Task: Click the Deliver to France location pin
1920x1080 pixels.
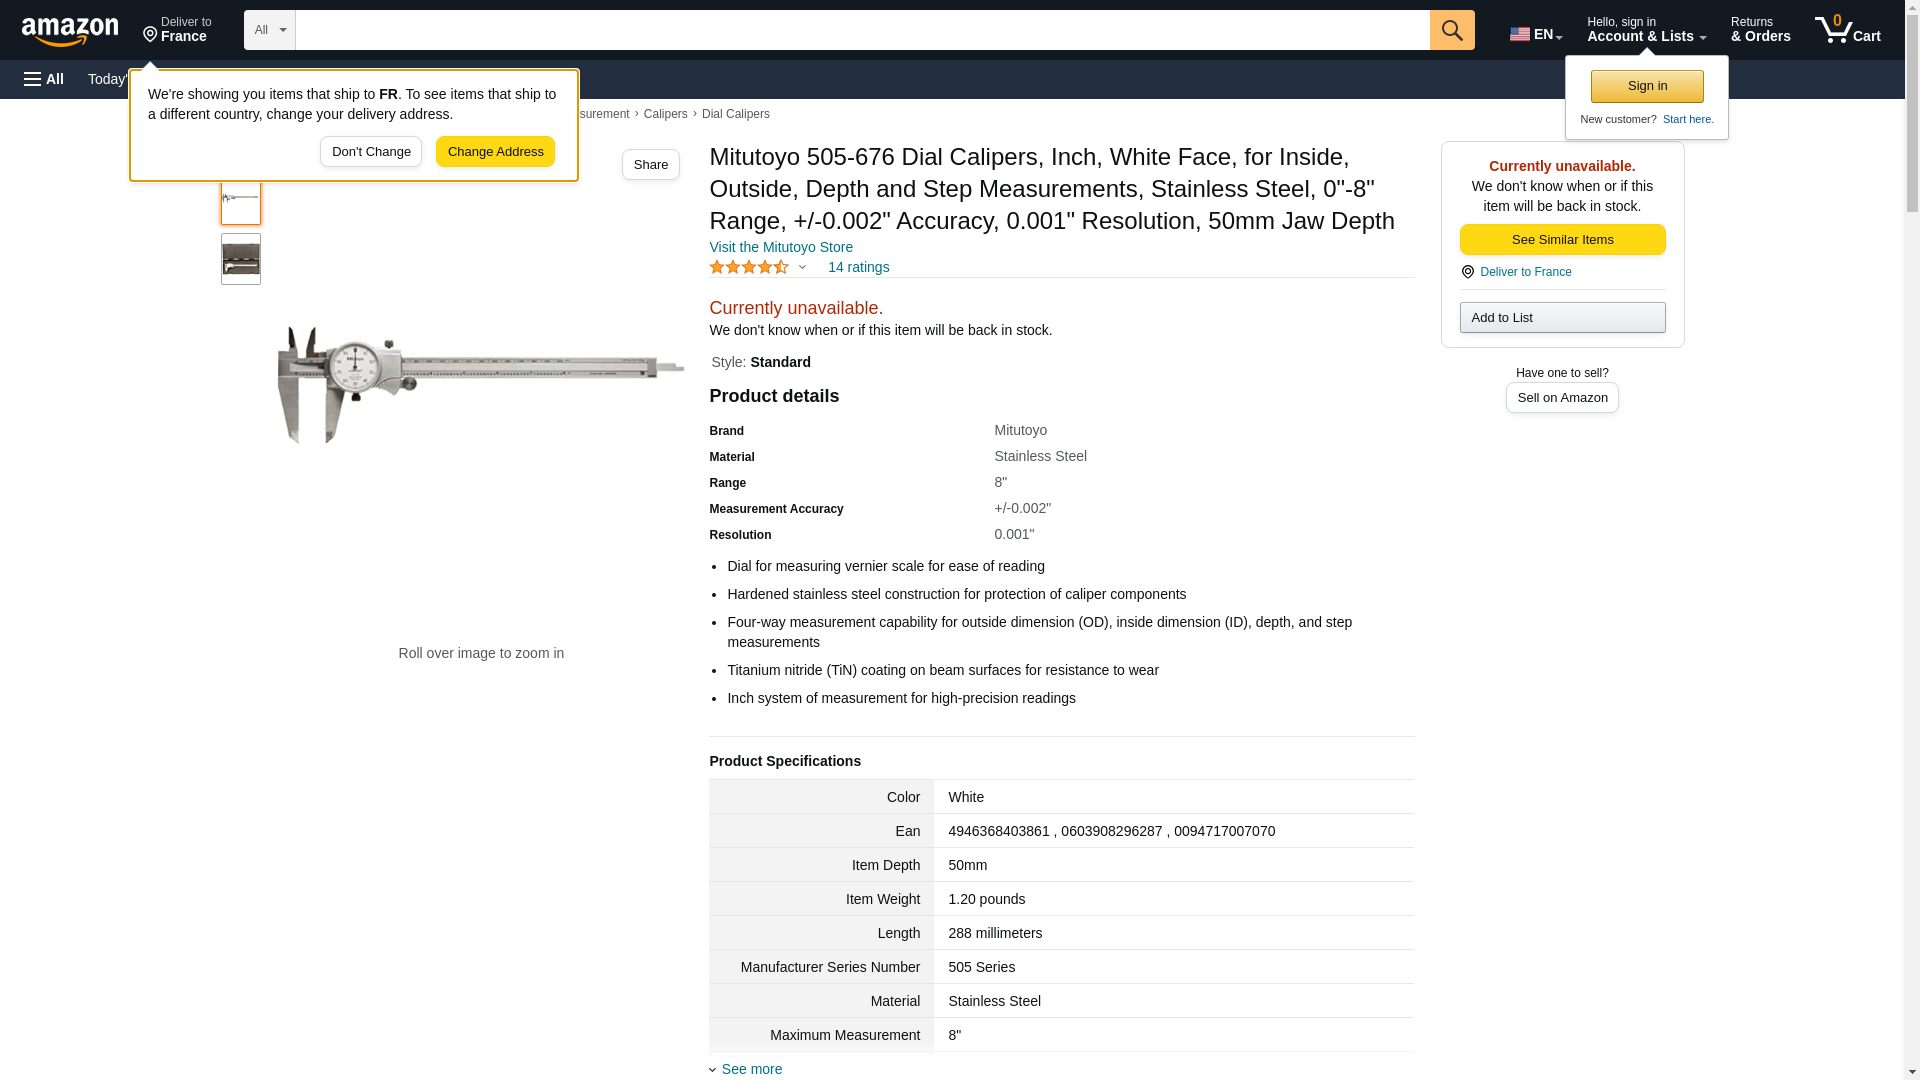Action: [177, 30]
